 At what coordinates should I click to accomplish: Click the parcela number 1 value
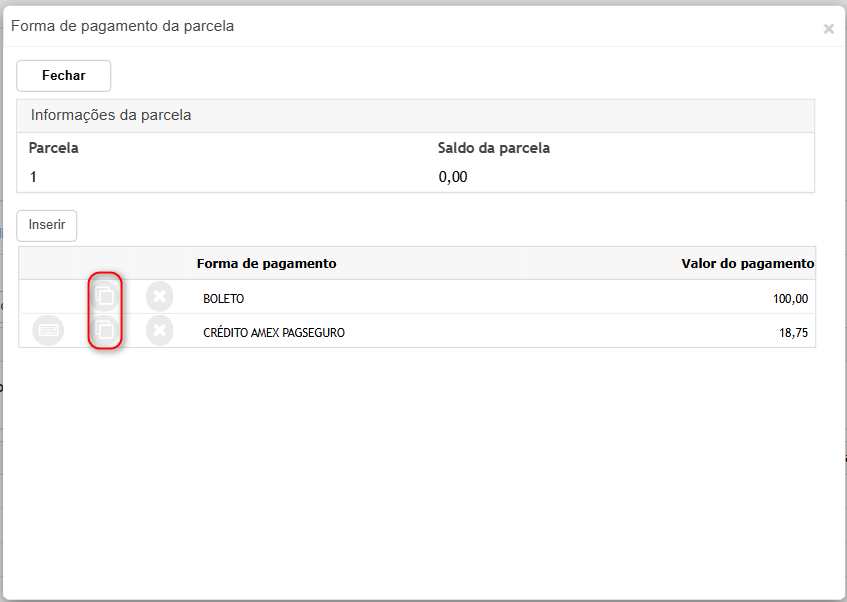coord(34,177)
